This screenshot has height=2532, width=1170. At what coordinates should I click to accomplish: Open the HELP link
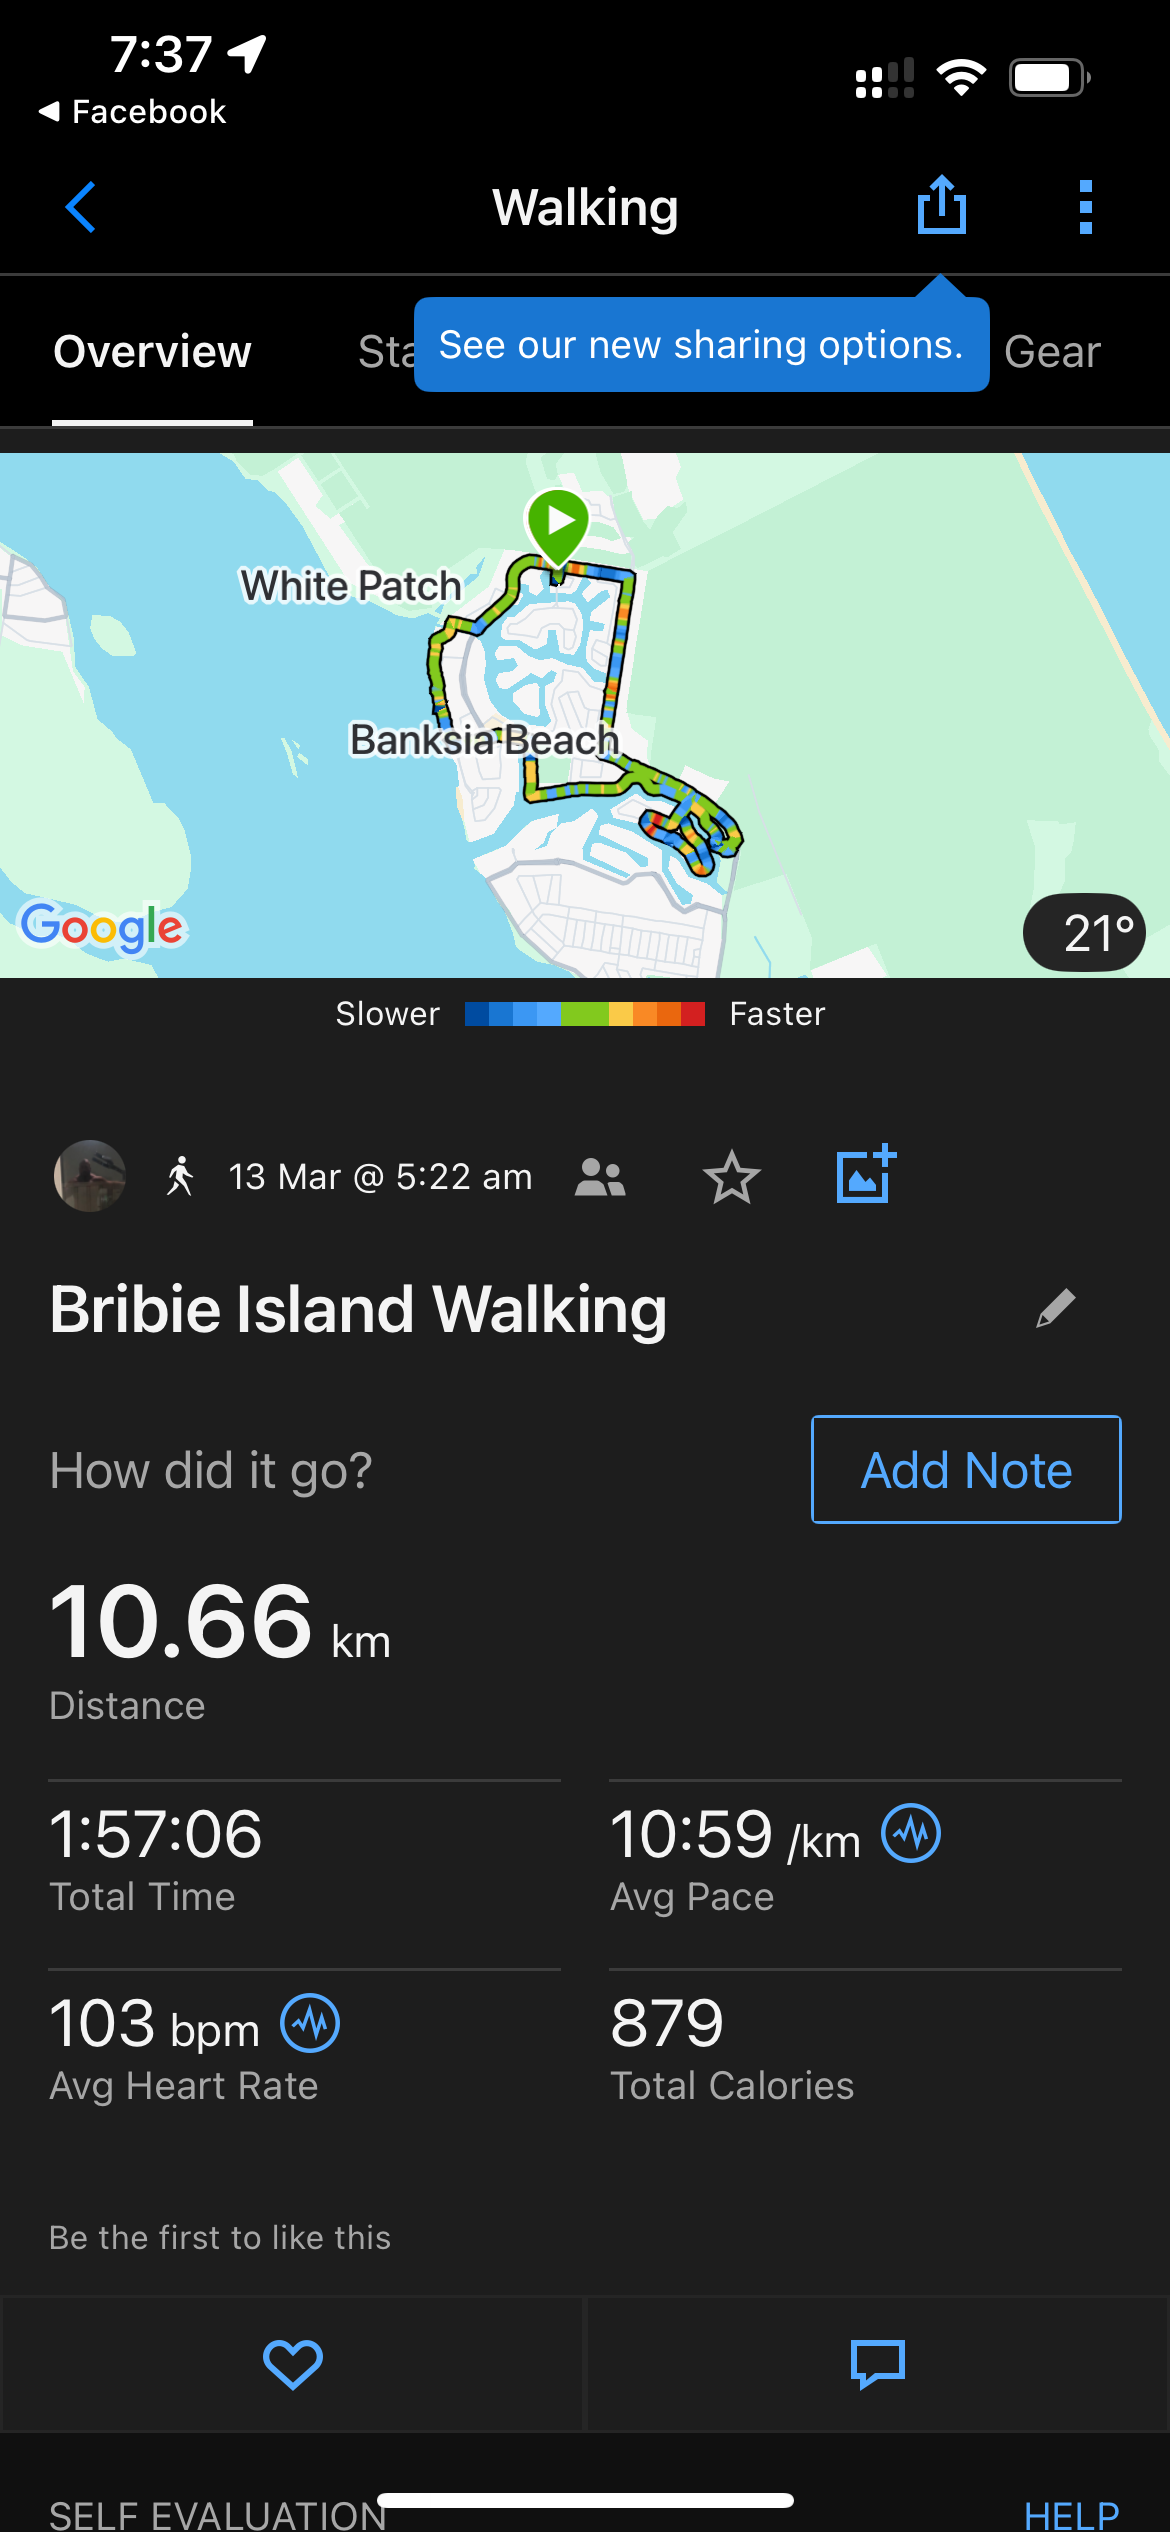point(1071,2514)
